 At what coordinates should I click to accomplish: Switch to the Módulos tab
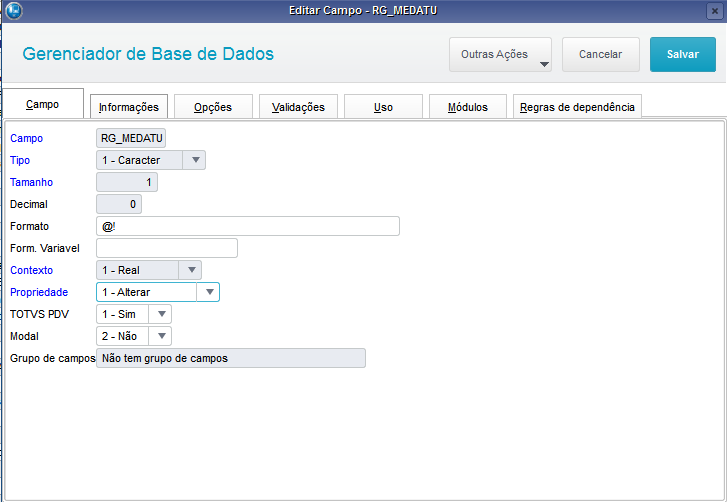(x=468, y=107)
